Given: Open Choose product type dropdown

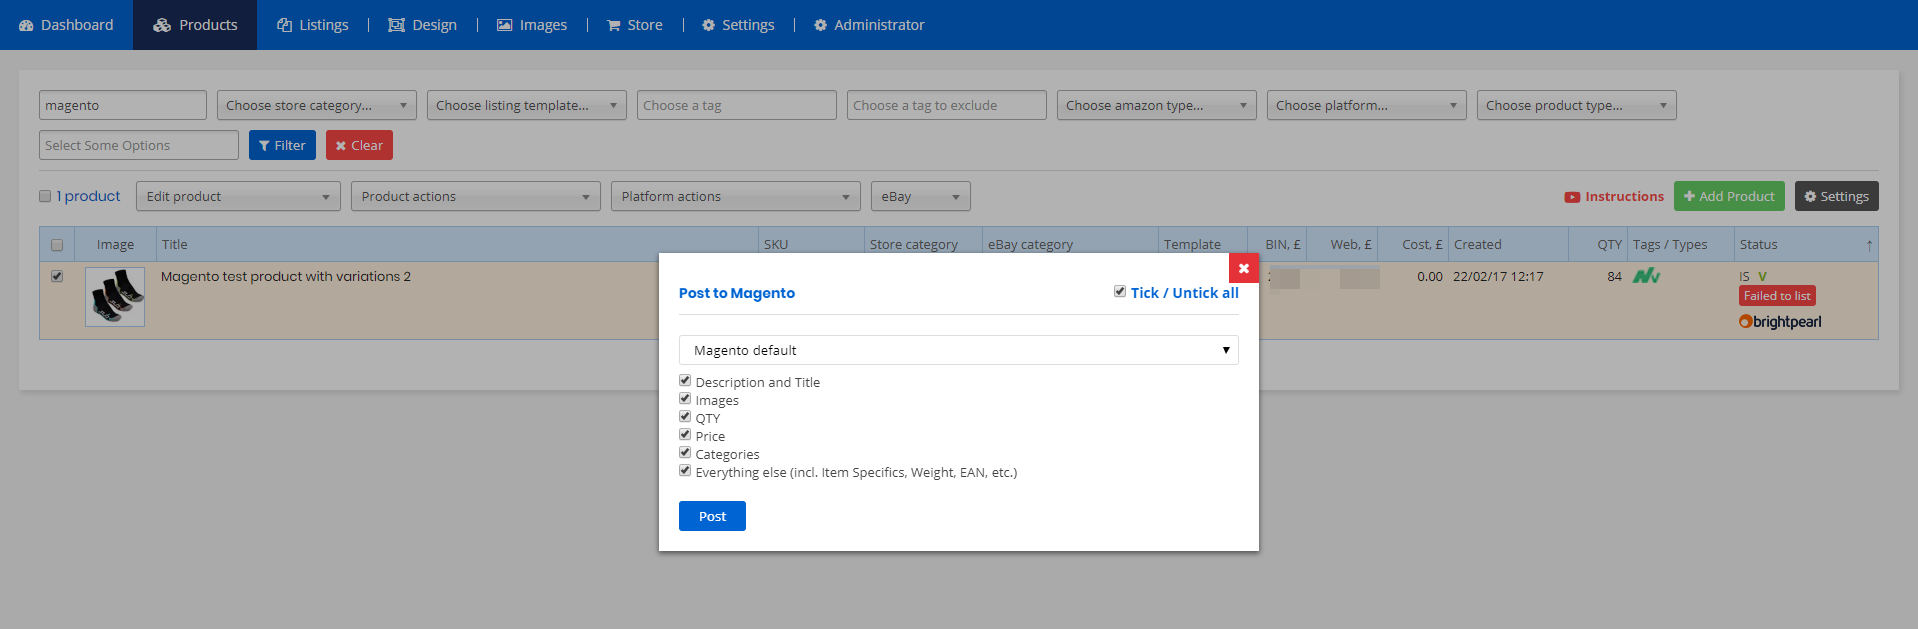Looking at the screenshot, I should (x=1577, y=105).
